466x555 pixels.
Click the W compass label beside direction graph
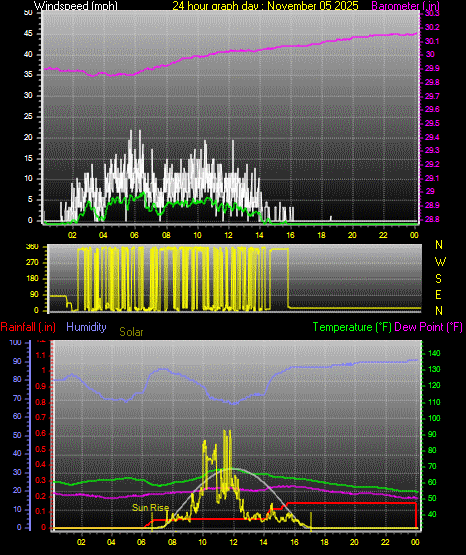(440, 262)
